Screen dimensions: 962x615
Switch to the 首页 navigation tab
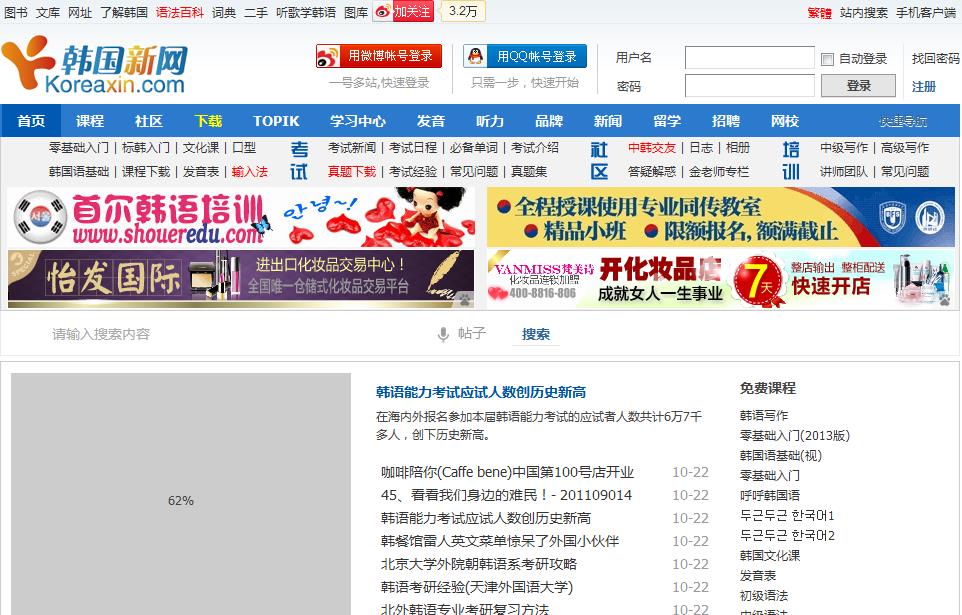[31, 120]
